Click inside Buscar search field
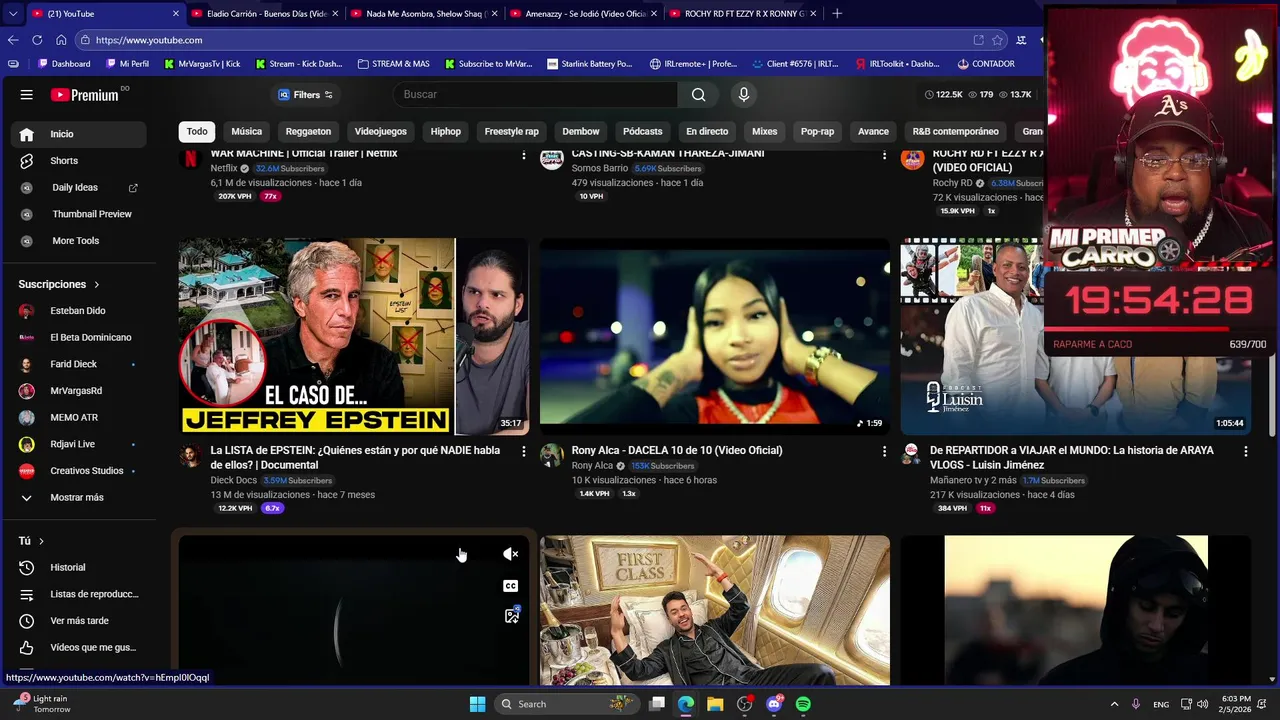1280x720 pixels. (535, 94)
